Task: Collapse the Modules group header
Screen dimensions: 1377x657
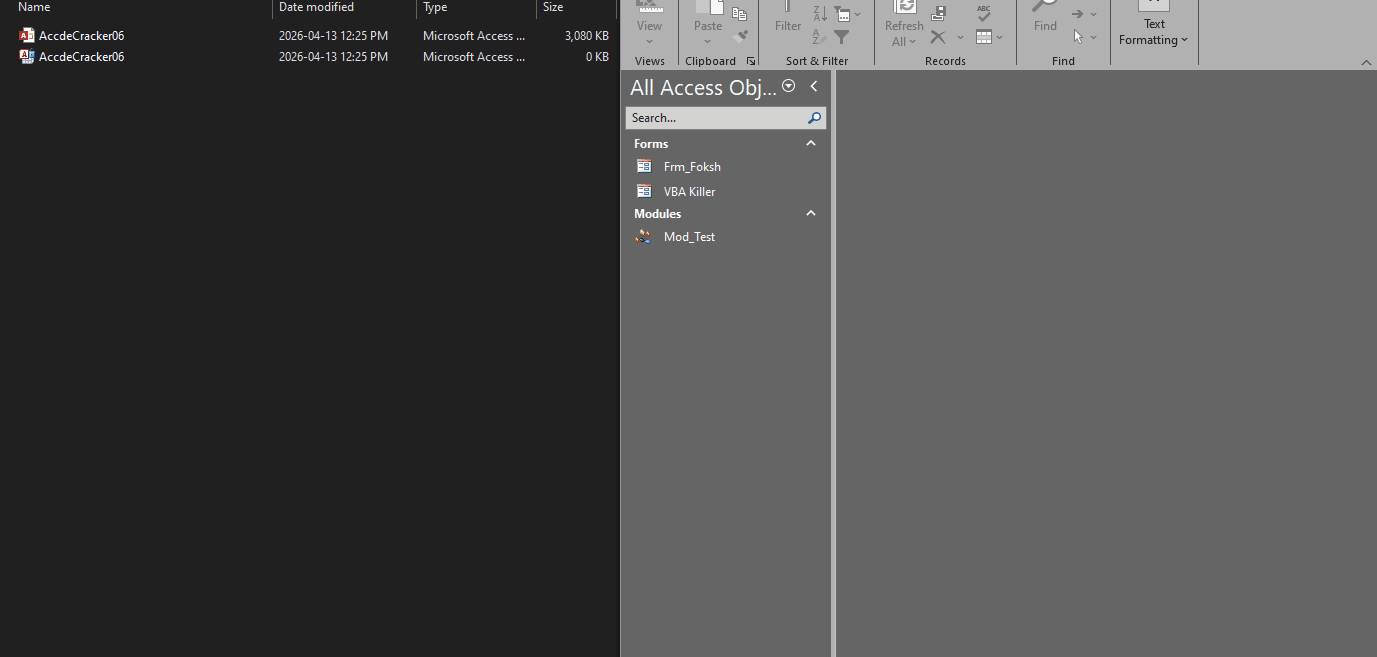Action: 811,214
